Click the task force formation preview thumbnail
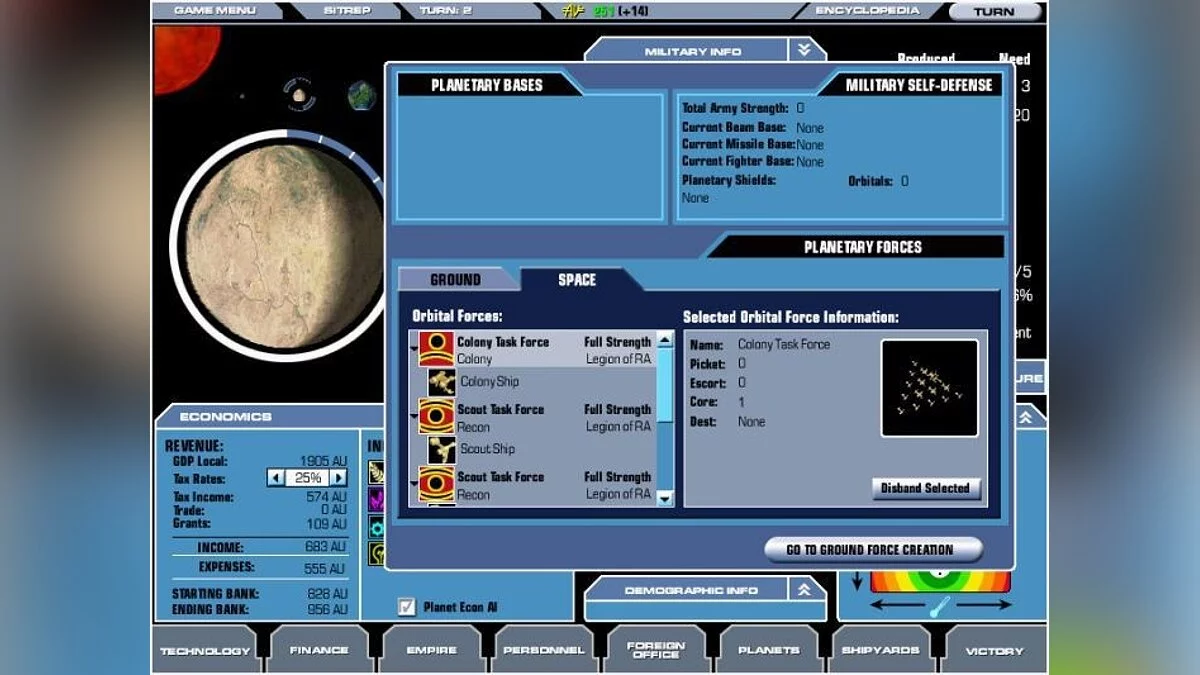The height and width of the screenshot is (675, 1200). click(x=930, y=388)
